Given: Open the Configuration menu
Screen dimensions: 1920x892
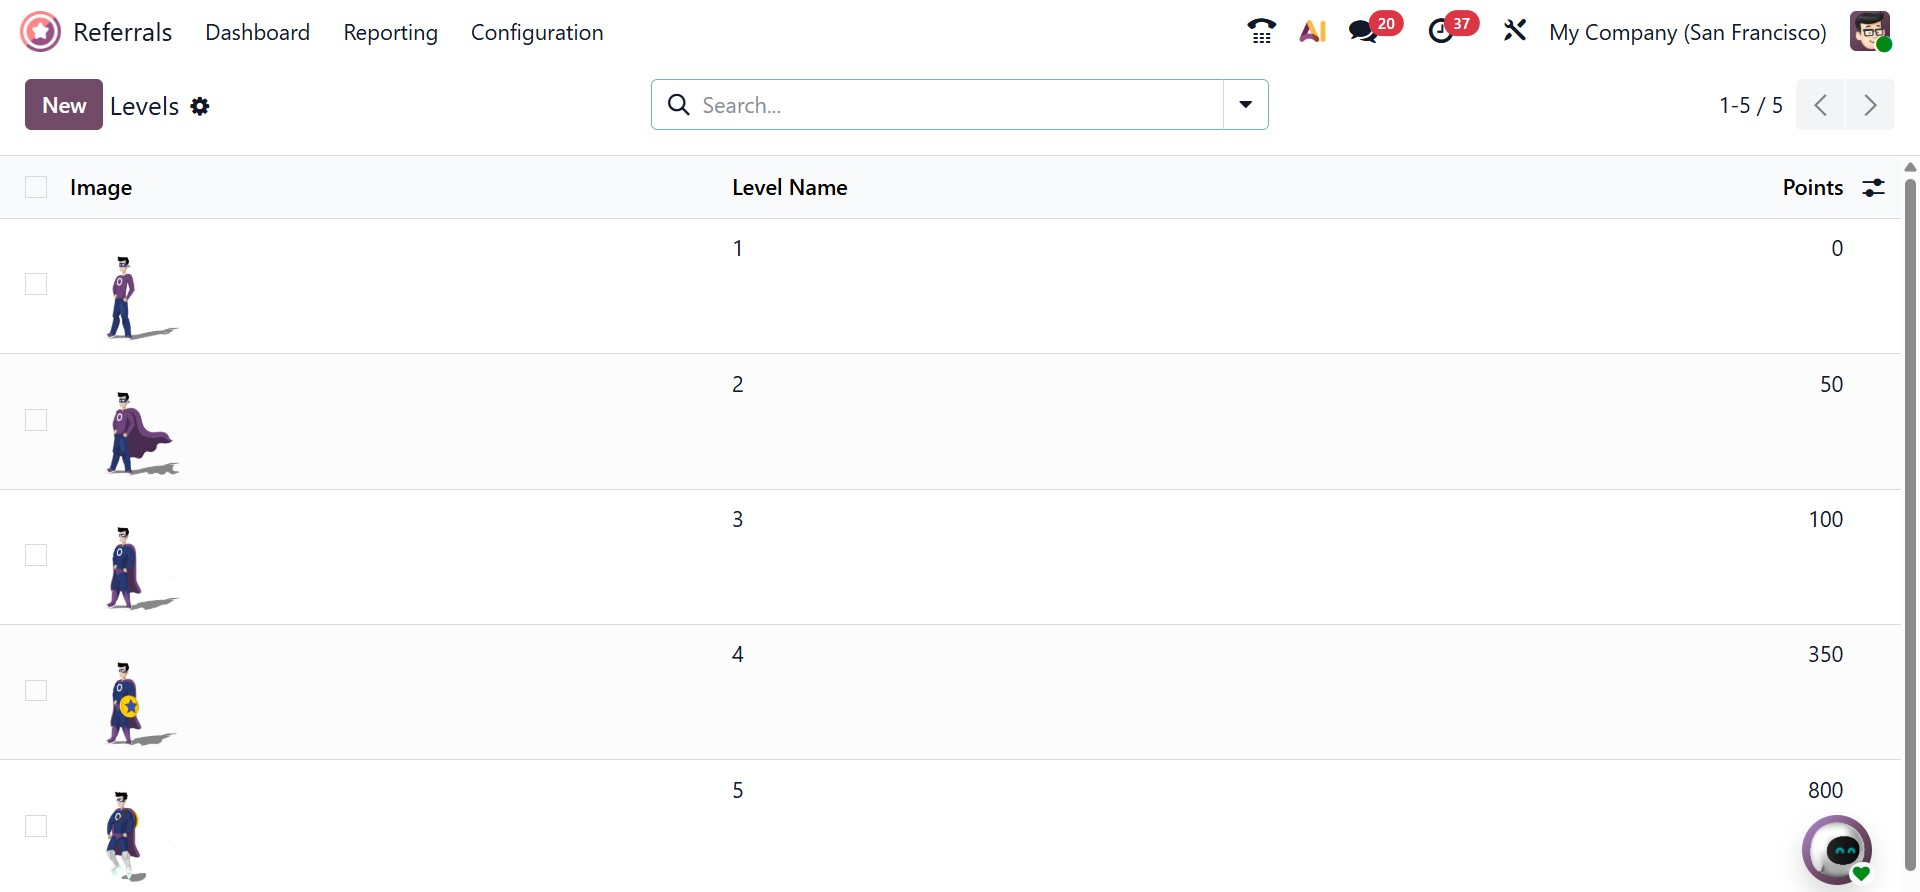Looking at the screenshot, I should tap(537, 32).
